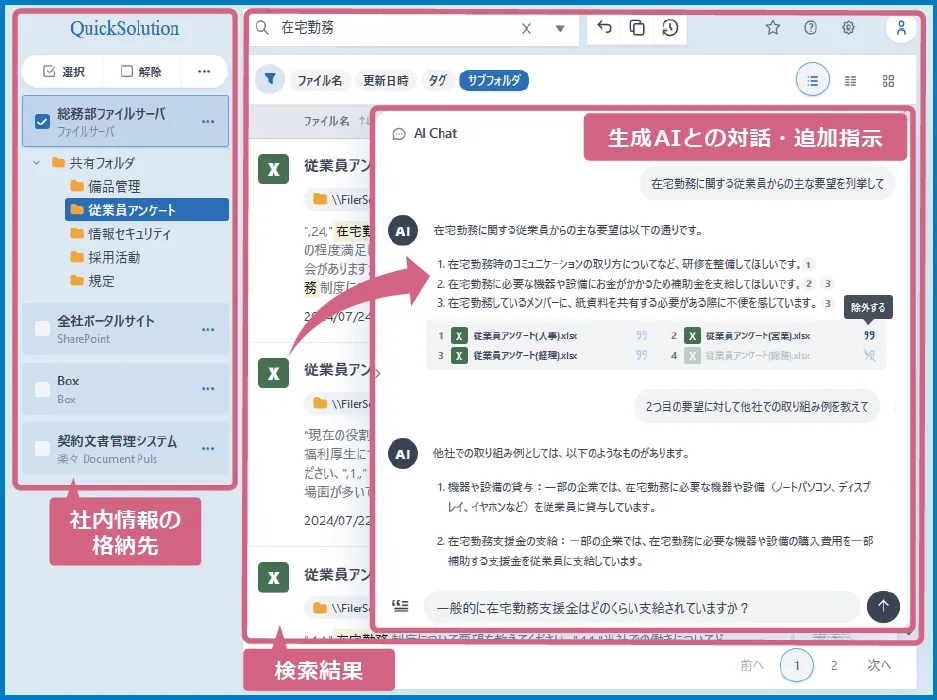937x700 pixels.
Task: Go to results page 1
Action: pos(797,665)
